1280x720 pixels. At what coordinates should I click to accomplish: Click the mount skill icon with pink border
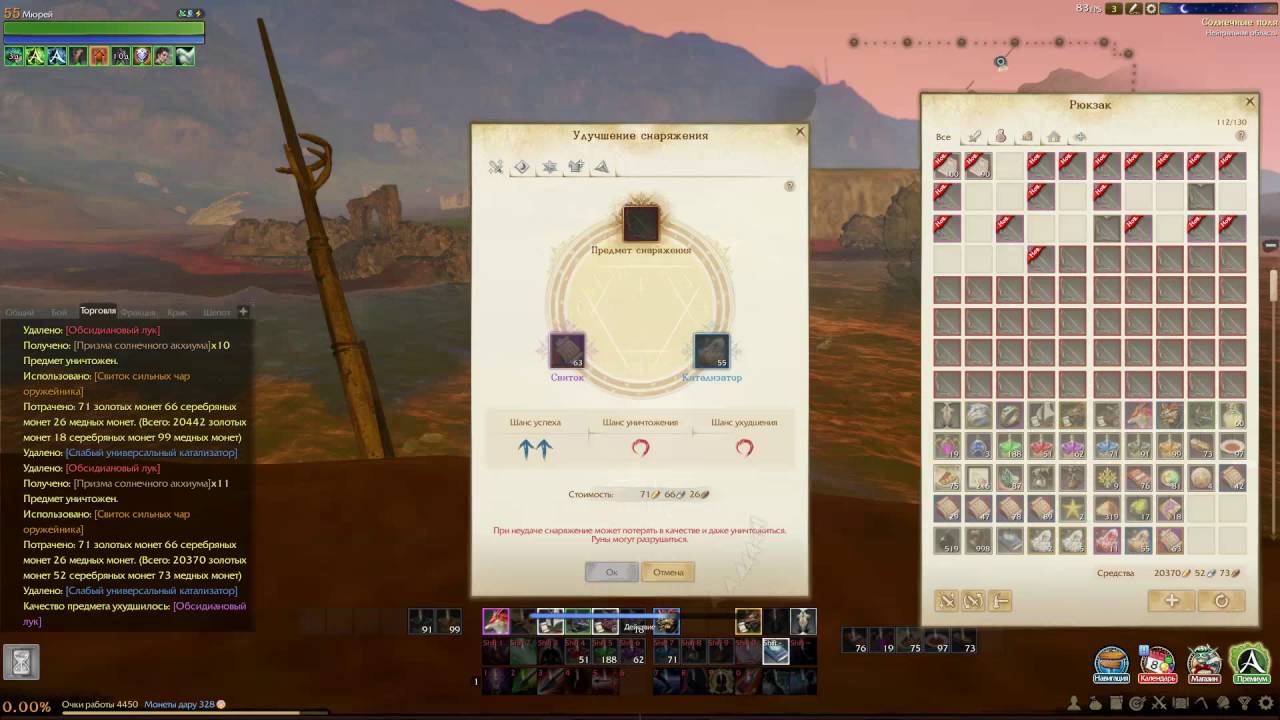pyautogui.click(x=496, y=622)
